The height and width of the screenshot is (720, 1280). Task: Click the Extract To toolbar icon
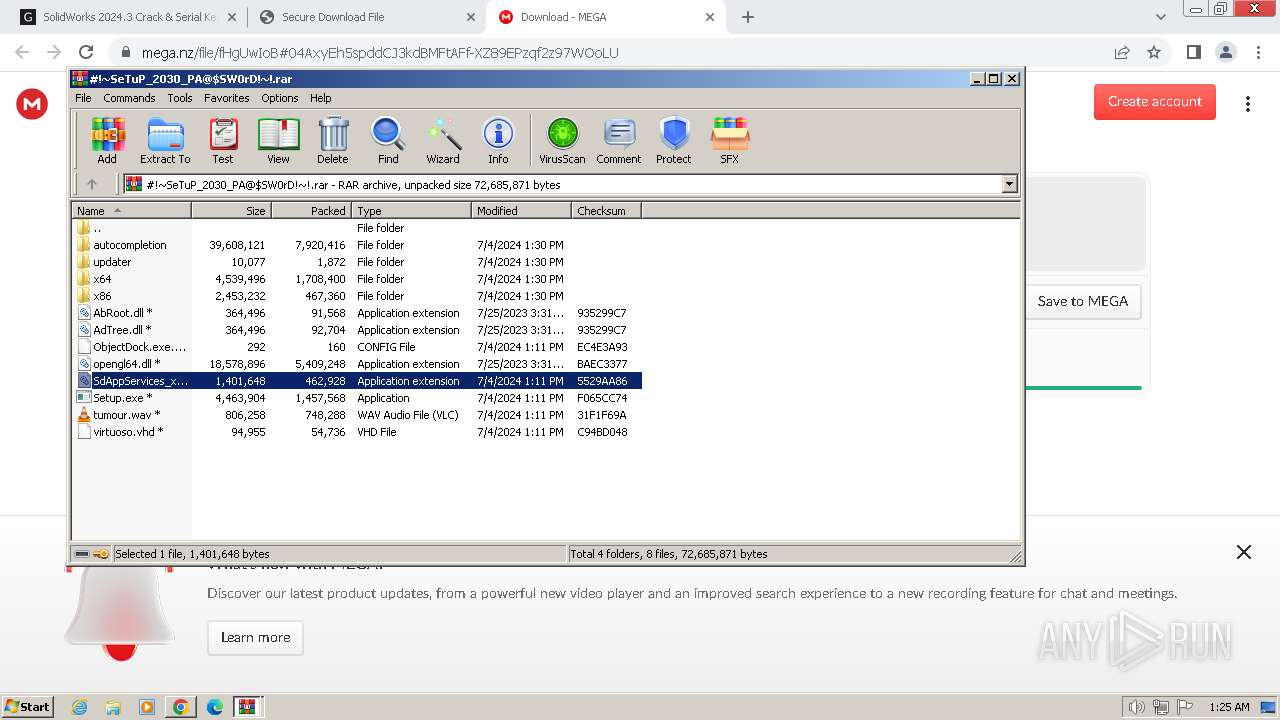[165, 140]
